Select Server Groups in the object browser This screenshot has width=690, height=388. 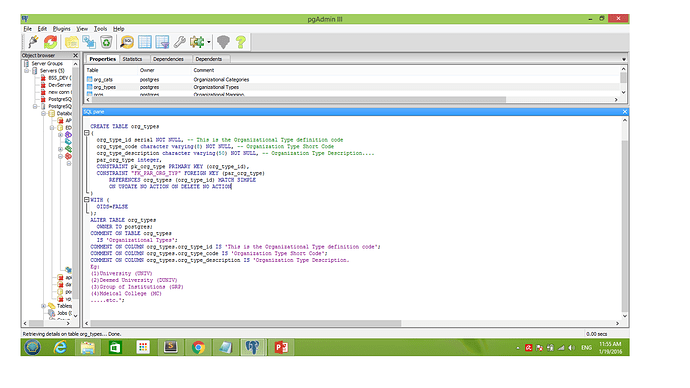pyautogui.click(x=47, y=63)
